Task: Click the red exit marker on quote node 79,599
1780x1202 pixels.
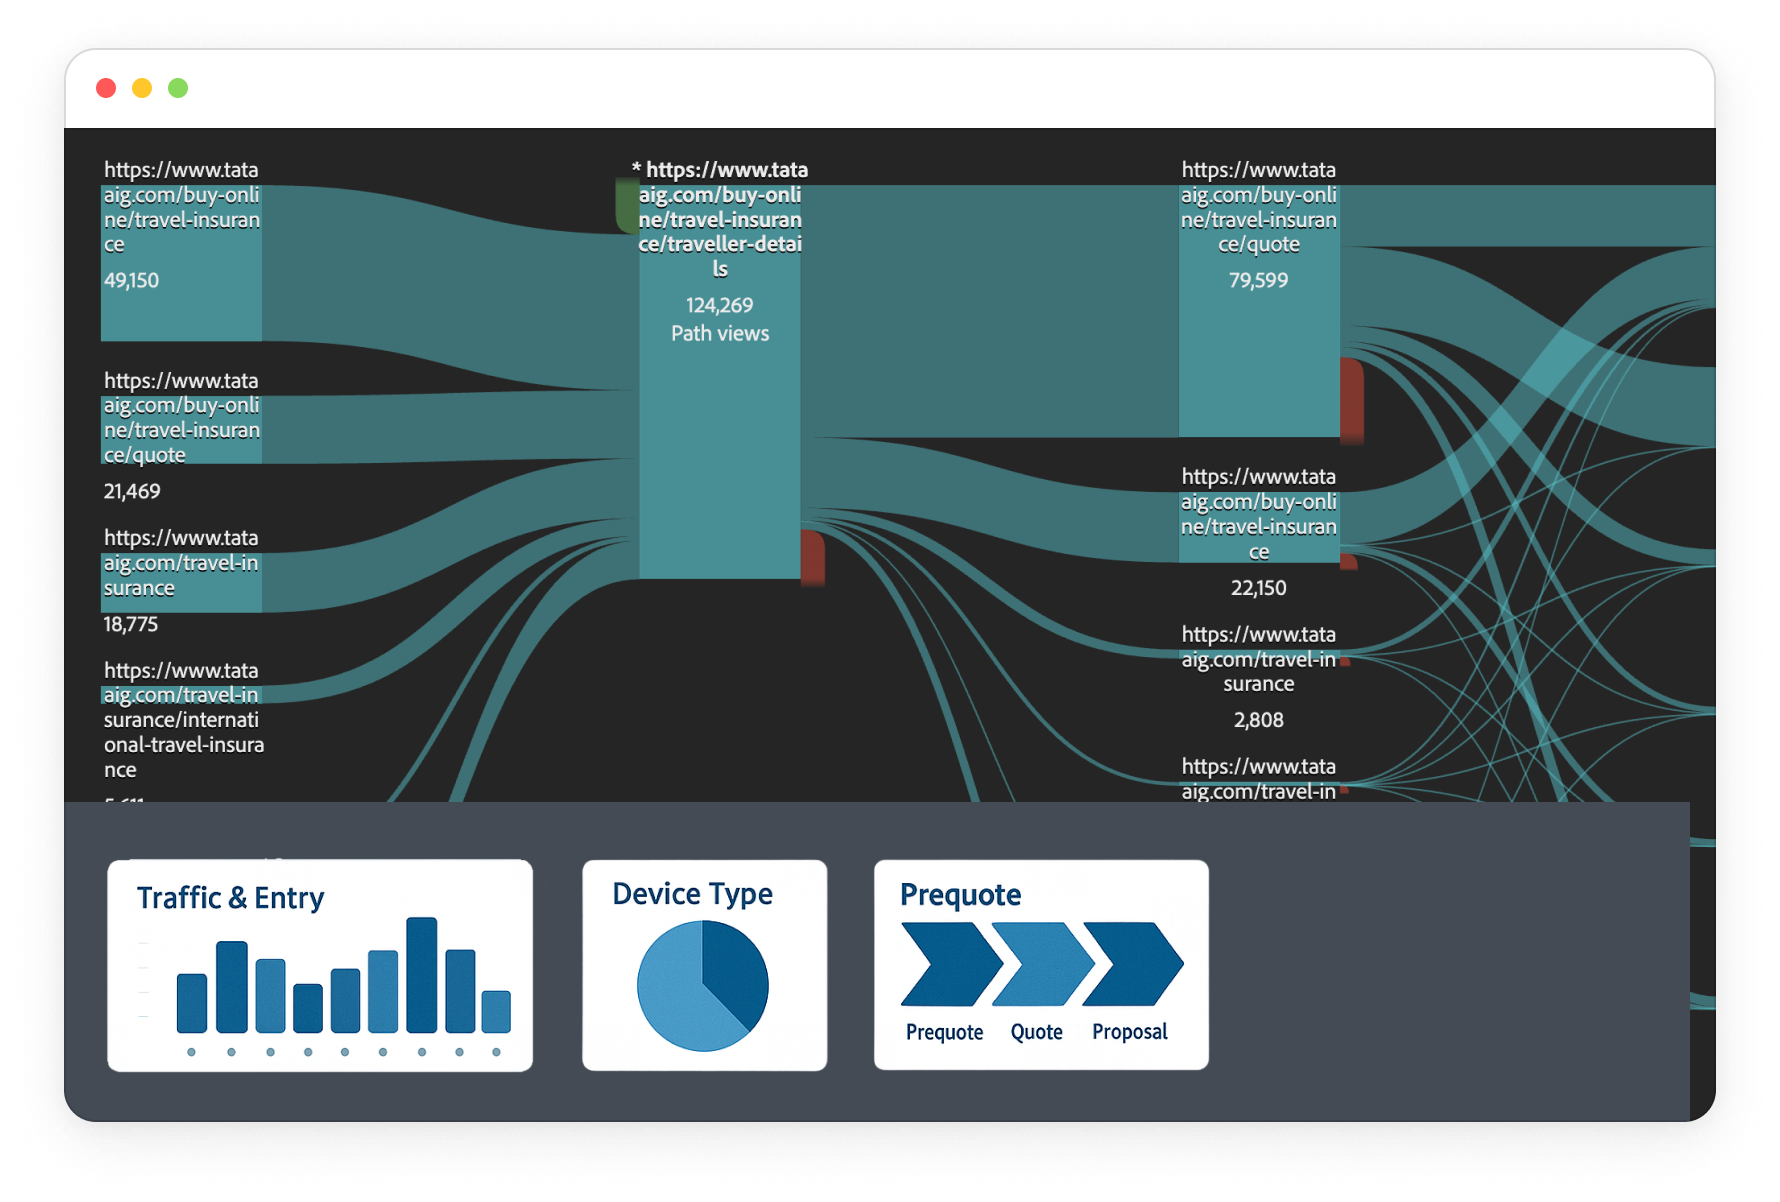Action: [x=1352, y=400]
